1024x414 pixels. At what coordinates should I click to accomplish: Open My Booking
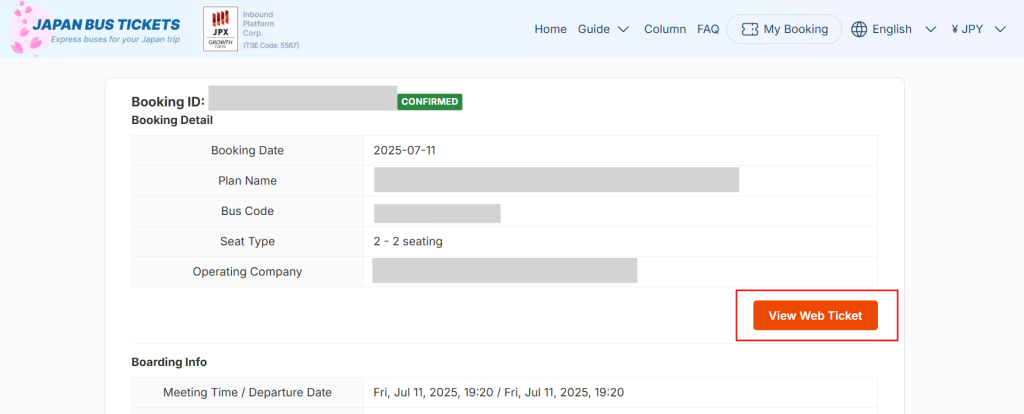(784, 29)
